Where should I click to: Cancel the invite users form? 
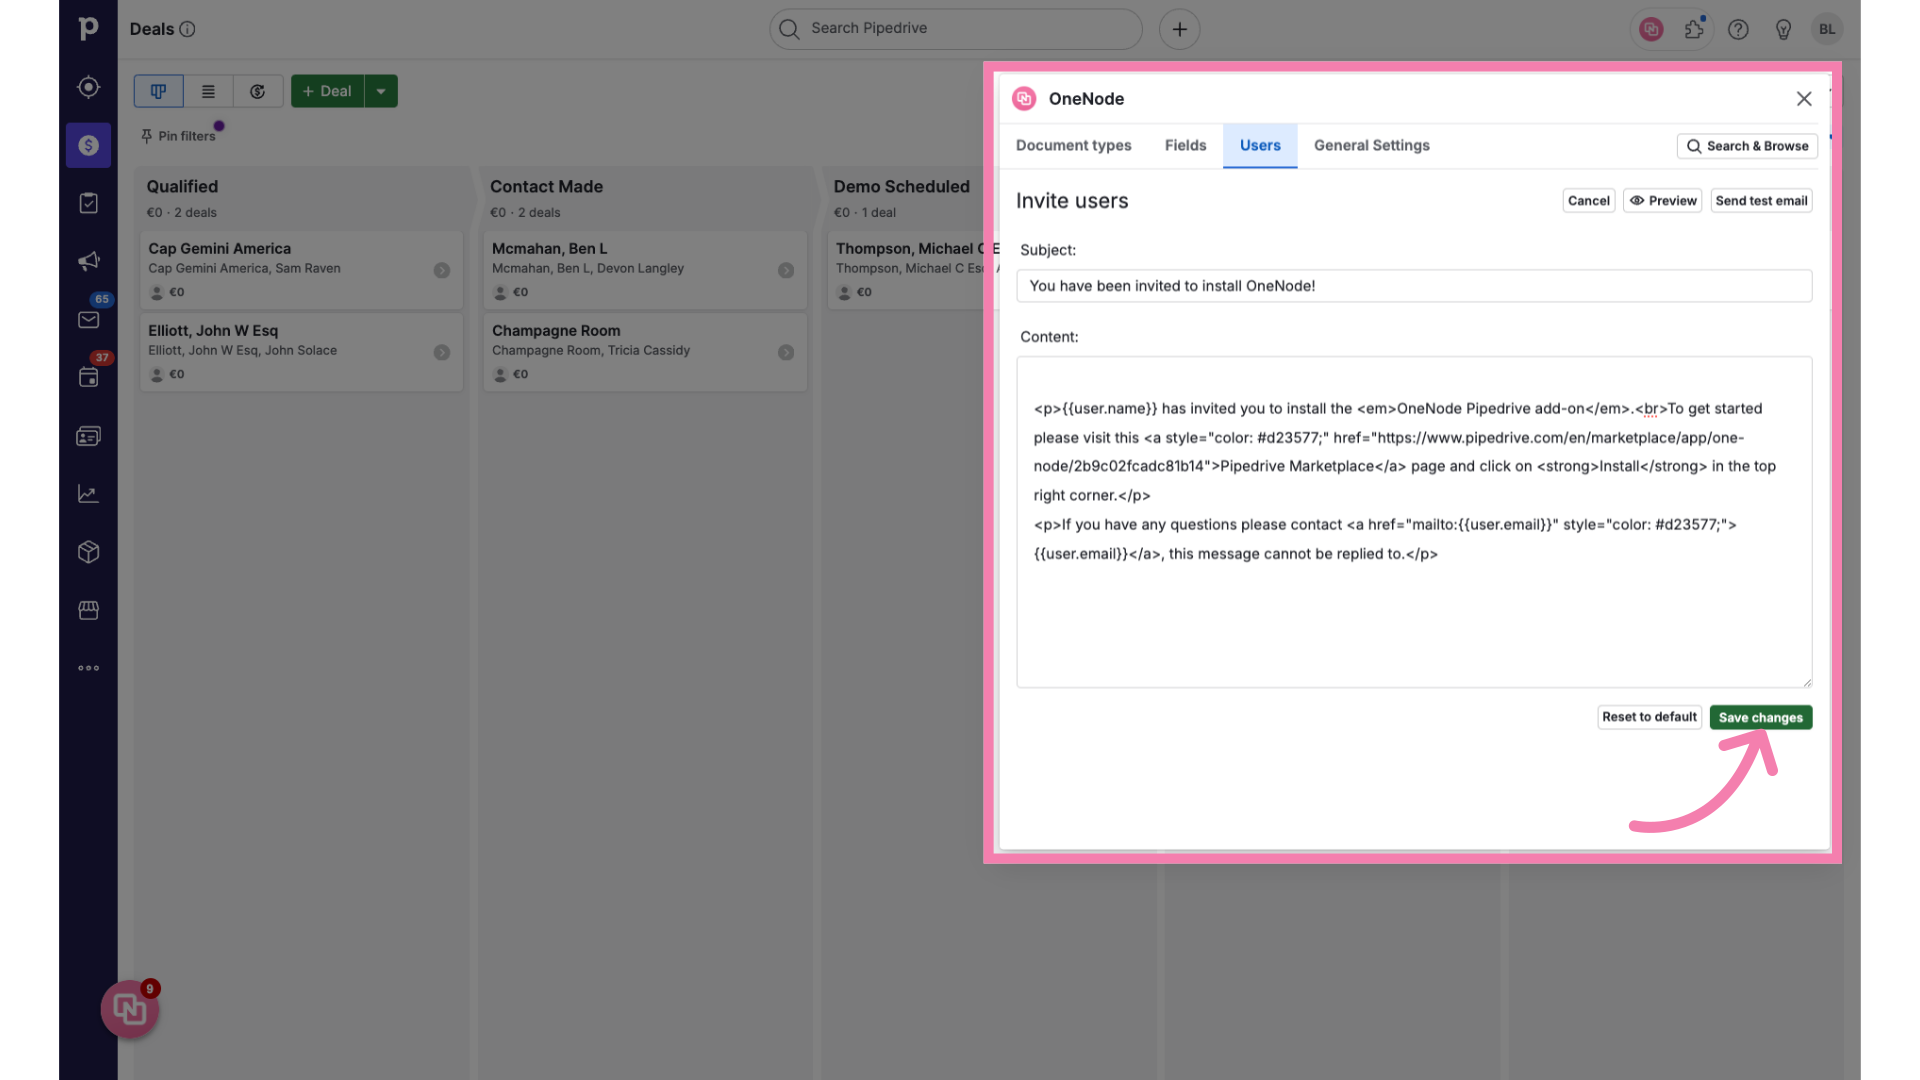click(1588, 200)
